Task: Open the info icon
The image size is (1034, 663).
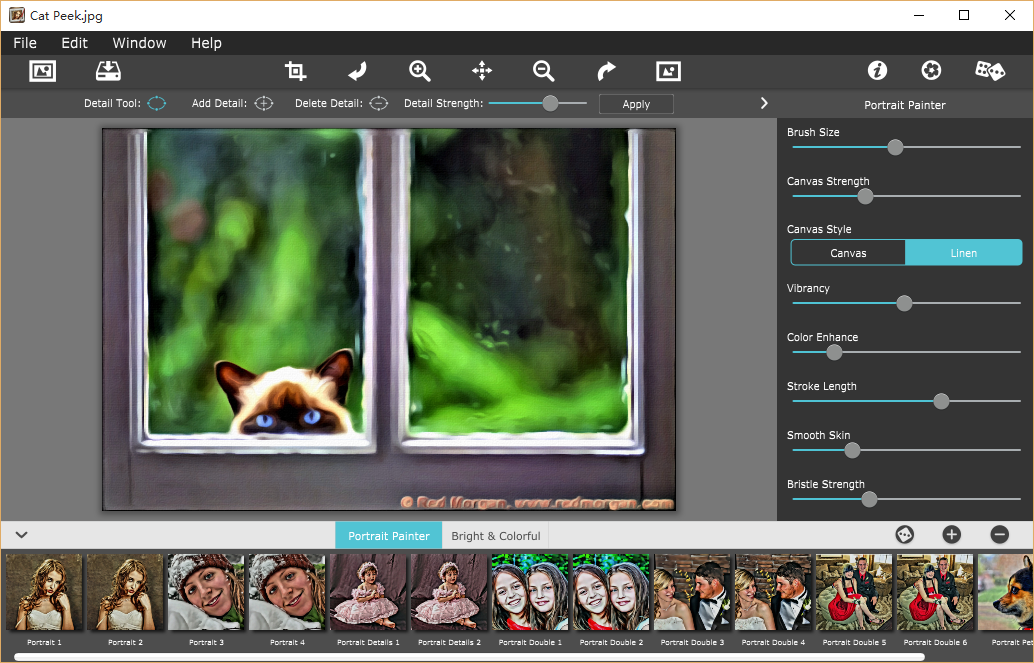Action: coord(877,71)
